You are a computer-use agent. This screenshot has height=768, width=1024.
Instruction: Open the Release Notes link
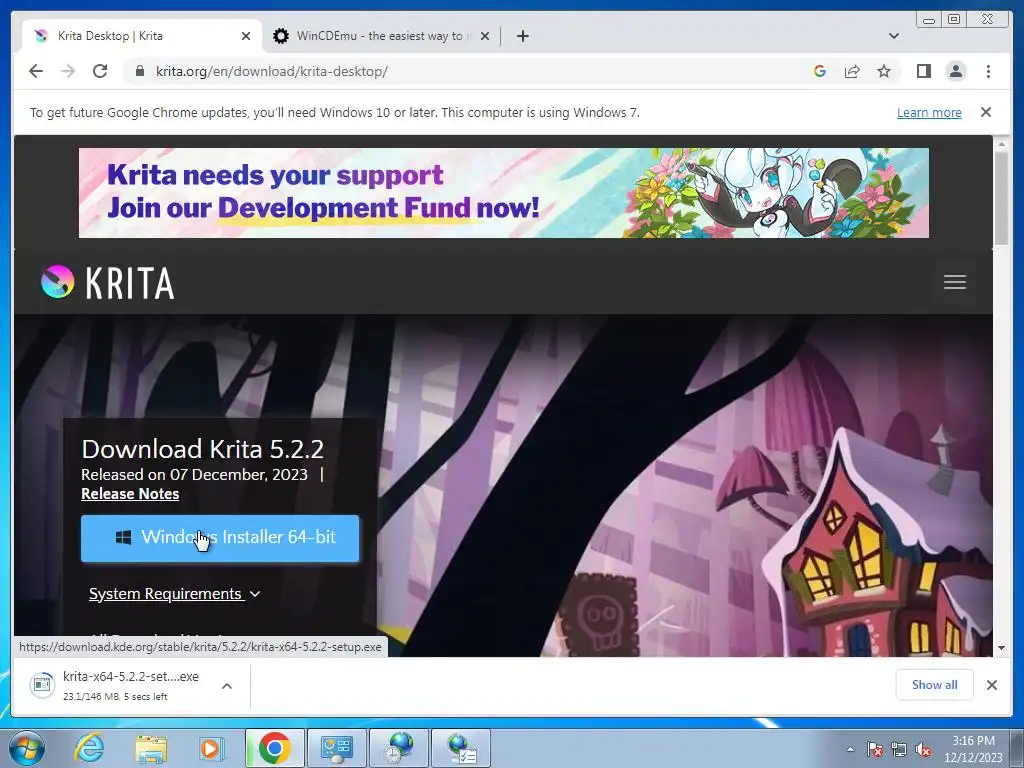(130, 494)
